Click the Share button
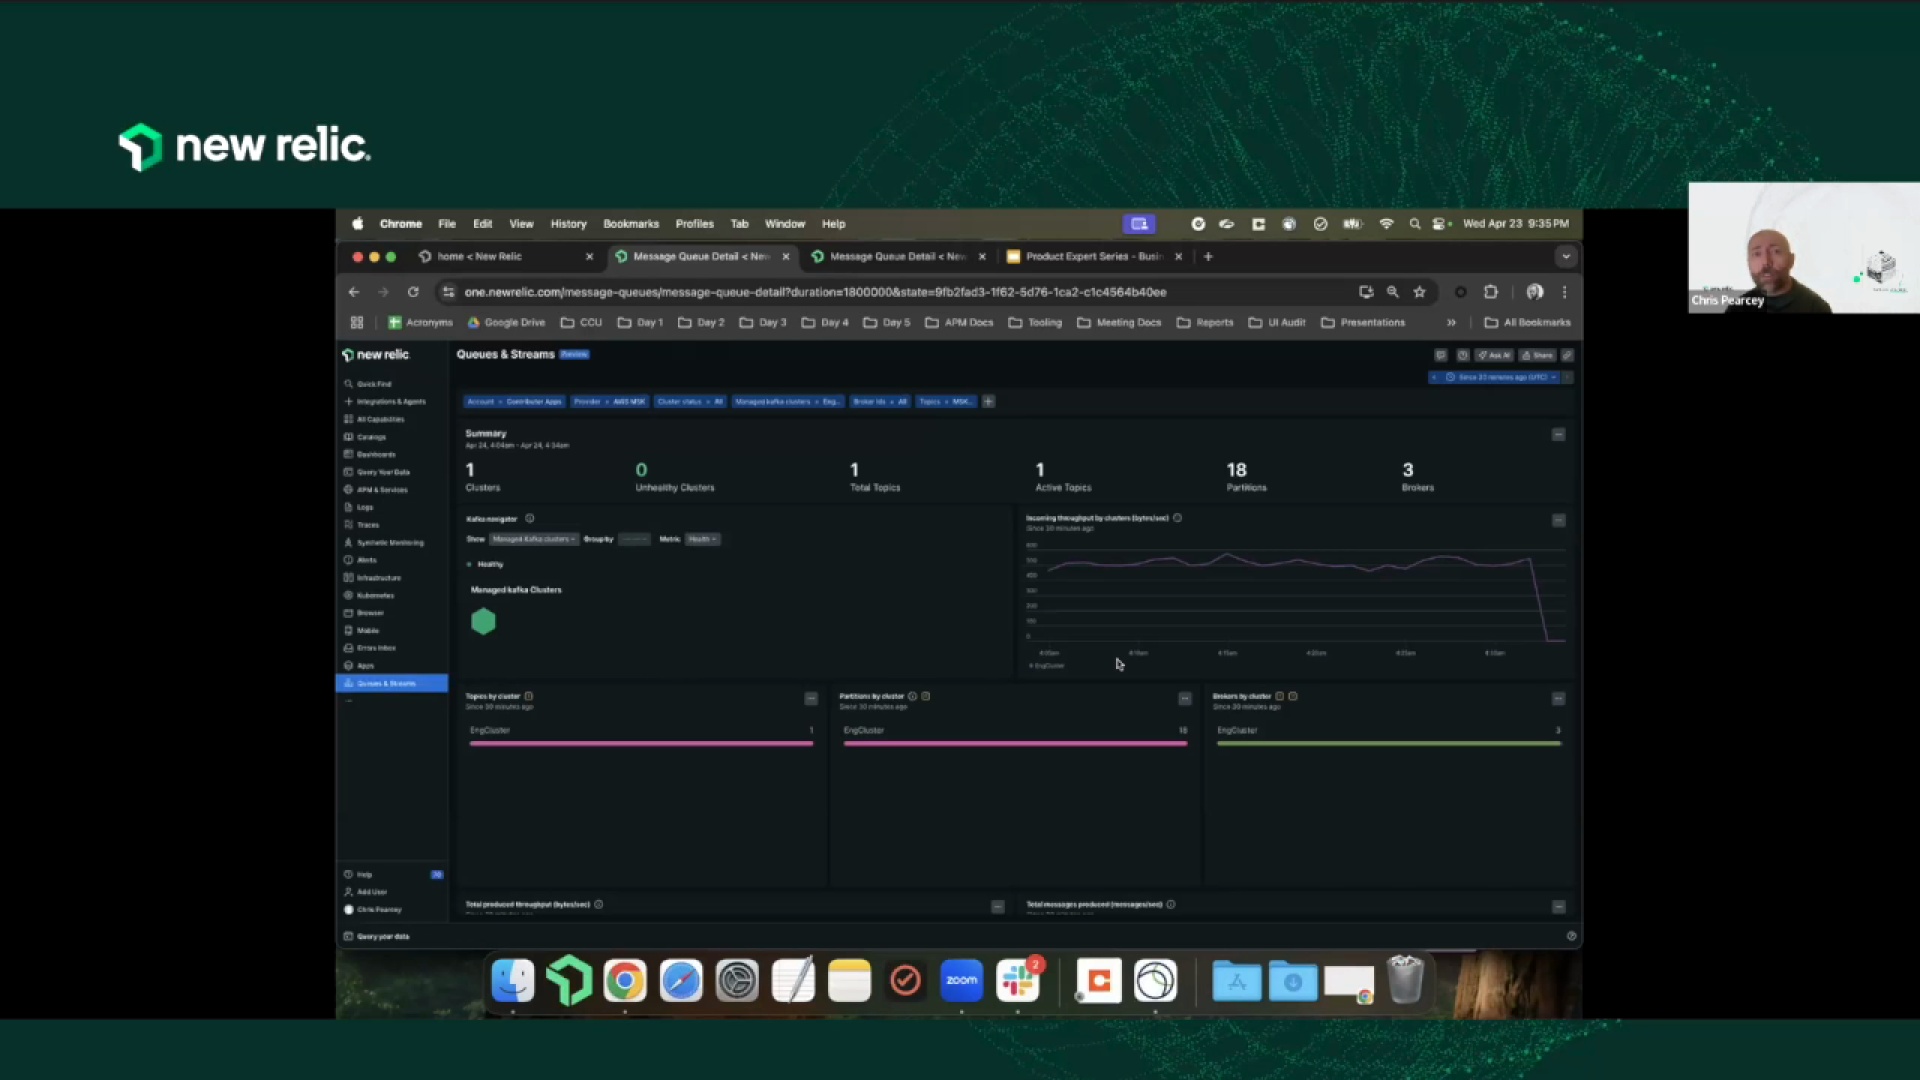This screenshot has height=1080, width=1920. pyautogui.click(x=1538, y=355)
